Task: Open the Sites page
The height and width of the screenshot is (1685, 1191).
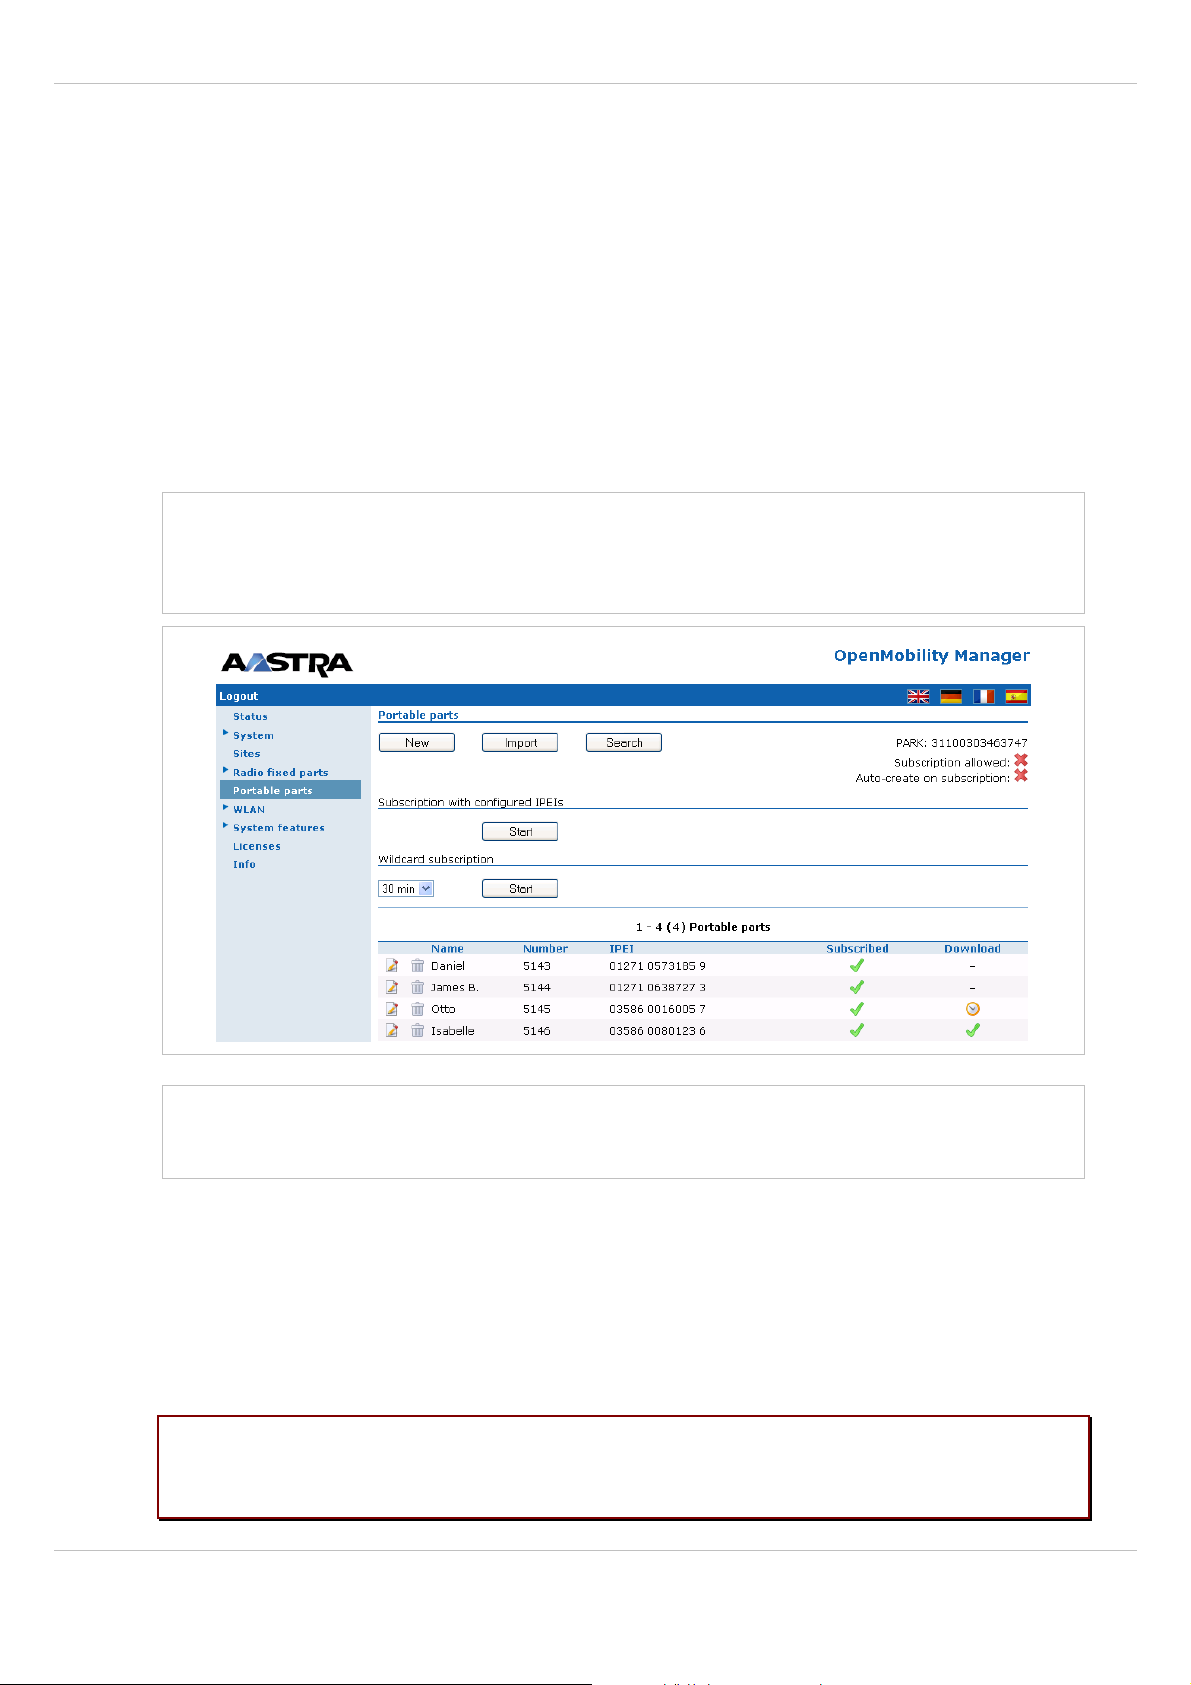Action: point(247,754)
